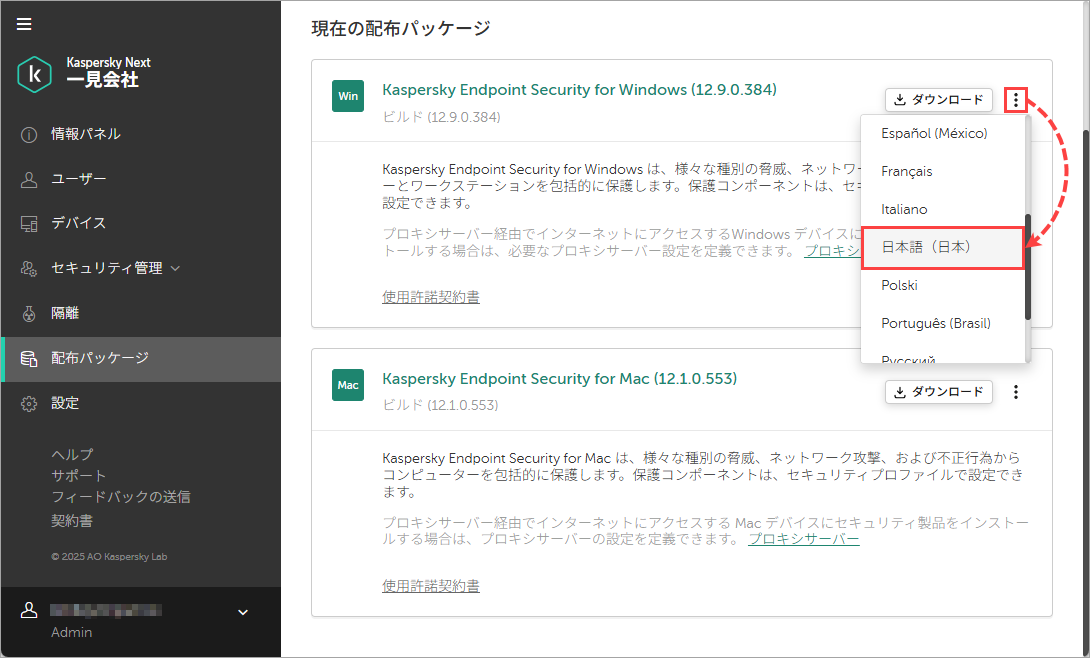Image resolution: width=1090 pixels, height=658 pixels.
Task: Click the Kaspersky hexagon logo
Action: pos(34,74)
